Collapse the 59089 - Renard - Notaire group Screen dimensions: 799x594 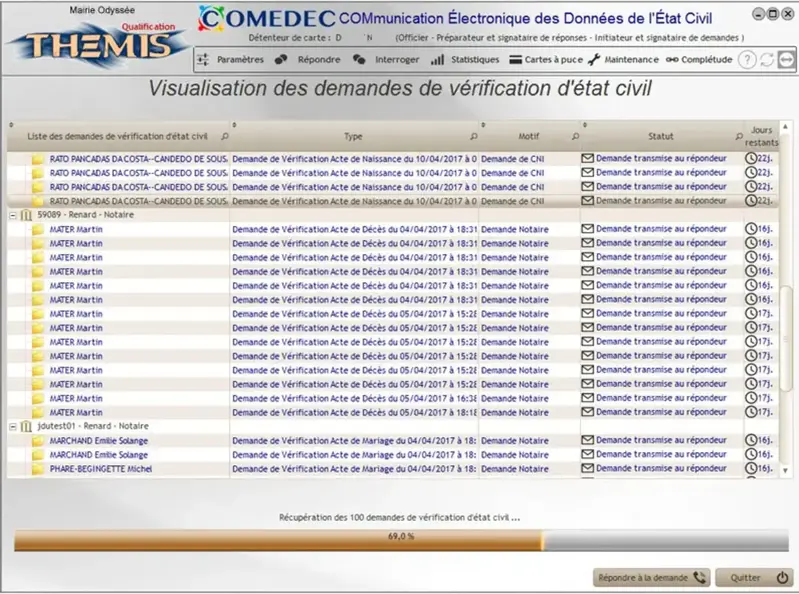(12, 215)
